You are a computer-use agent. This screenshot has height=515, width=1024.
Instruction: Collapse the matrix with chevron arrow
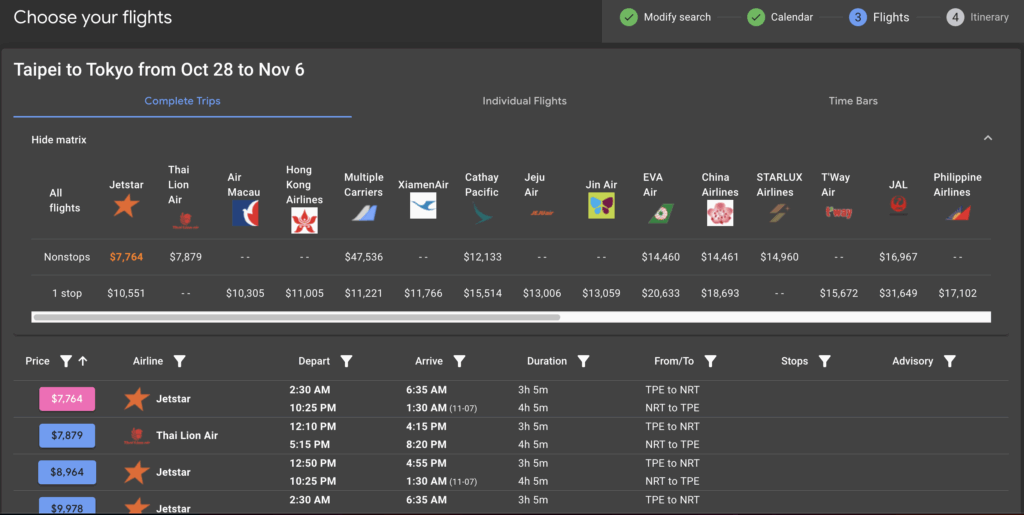[988, 139]
